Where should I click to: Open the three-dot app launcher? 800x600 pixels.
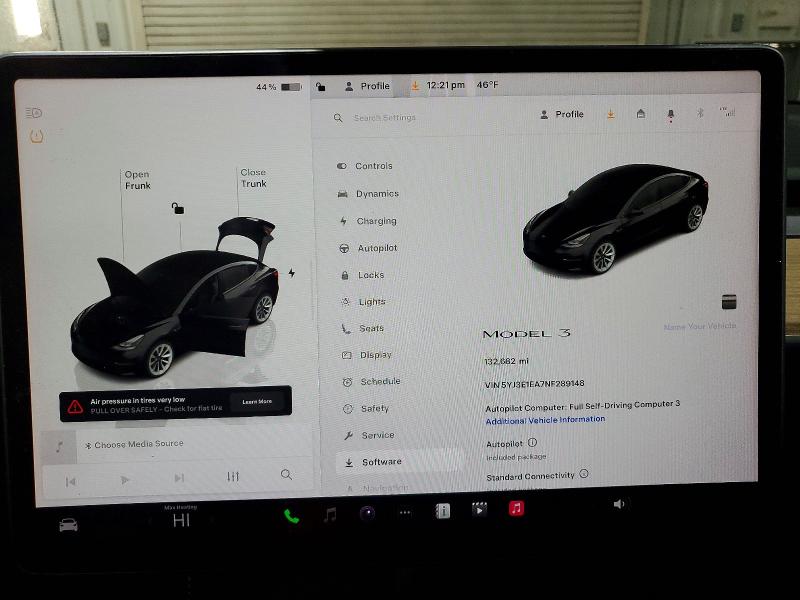405,513
